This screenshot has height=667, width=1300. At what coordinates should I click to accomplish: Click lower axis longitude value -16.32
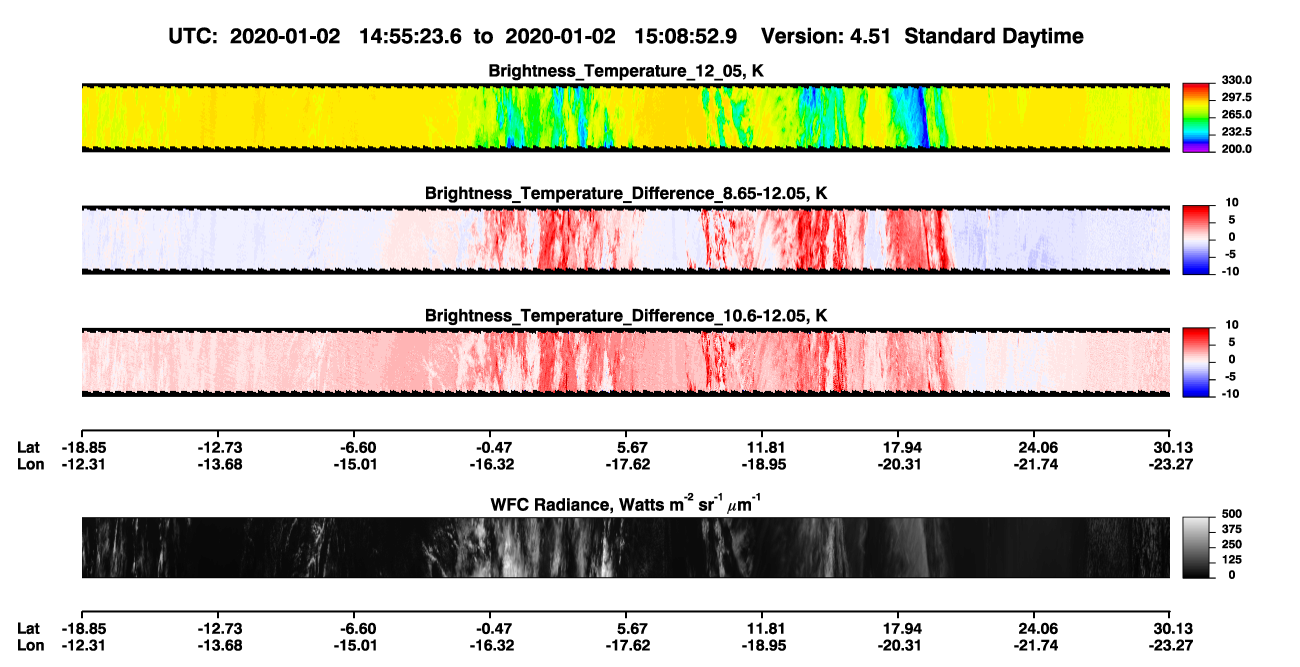pyautogui.click(x=492, y=645)
